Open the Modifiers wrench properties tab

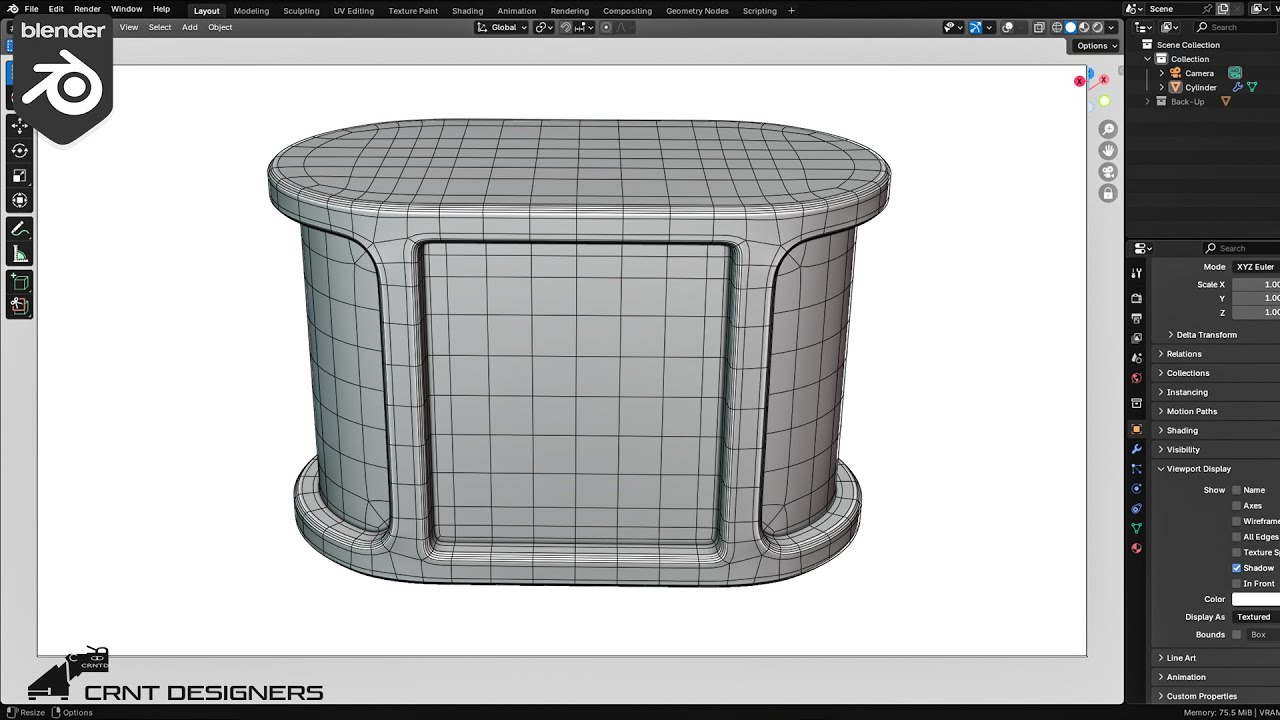(x=1136, y=449)
